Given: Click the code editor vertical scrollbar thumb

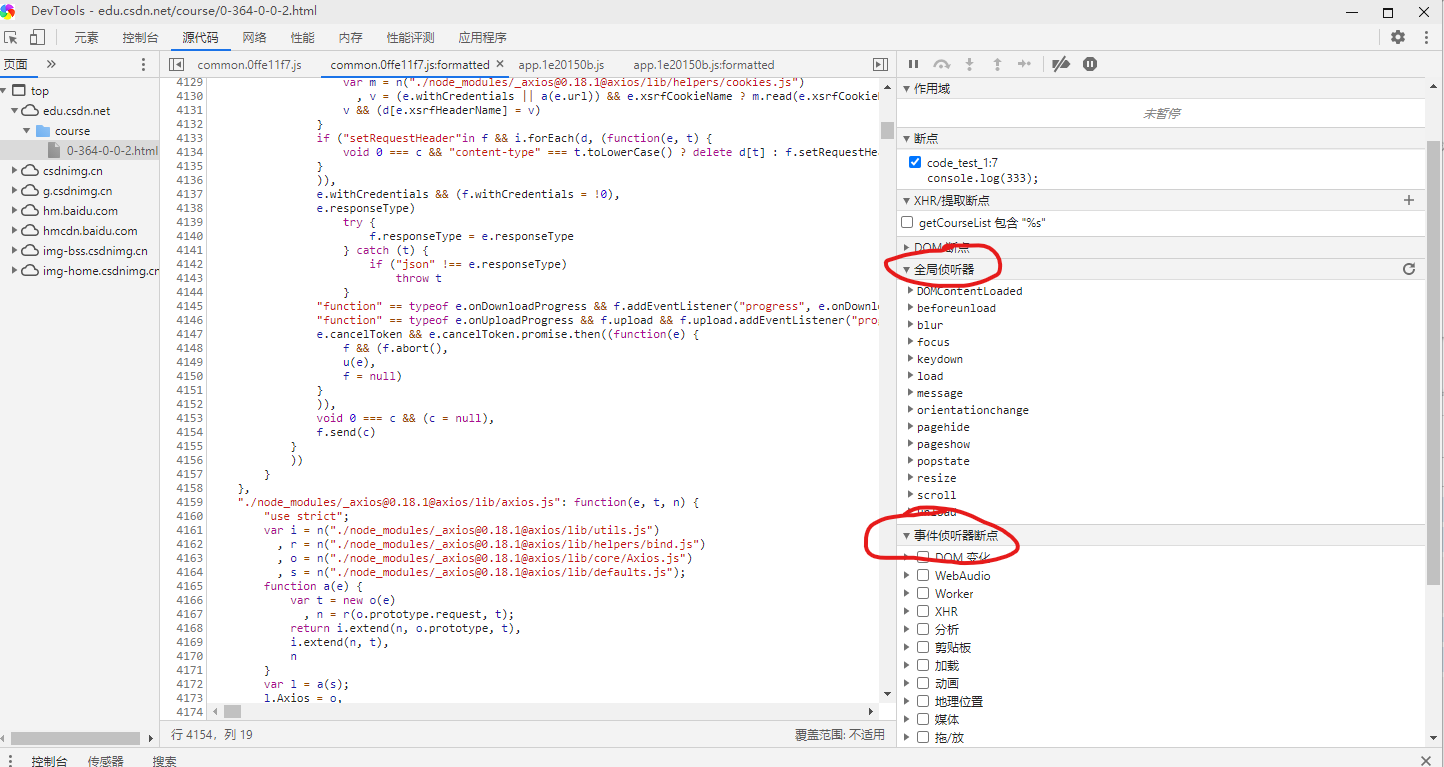Looking at the screenshot, I should 887,130.
